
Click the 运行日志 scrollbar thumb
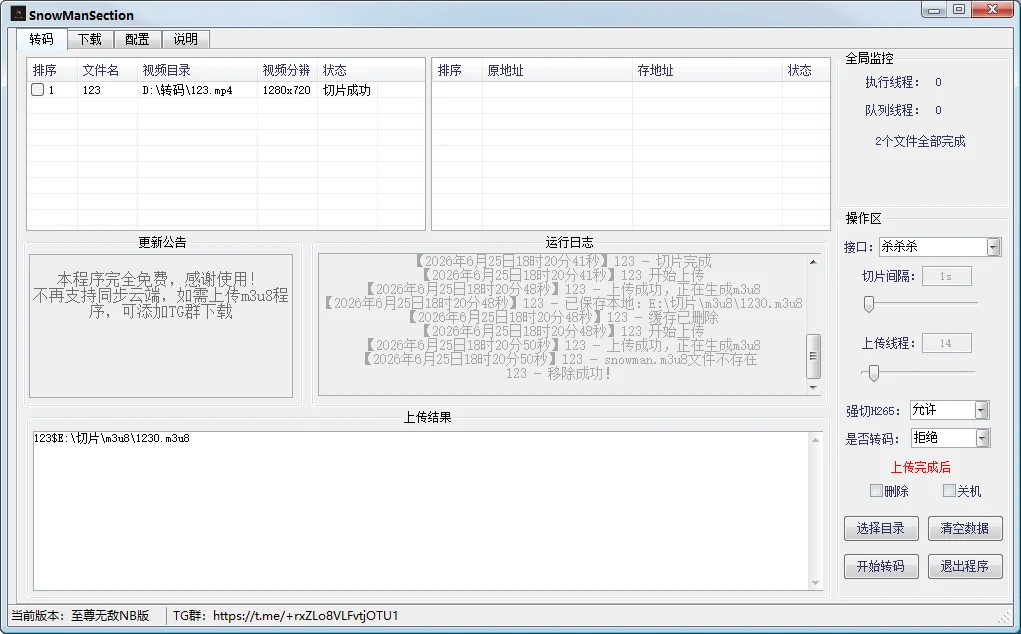(813, 356)
